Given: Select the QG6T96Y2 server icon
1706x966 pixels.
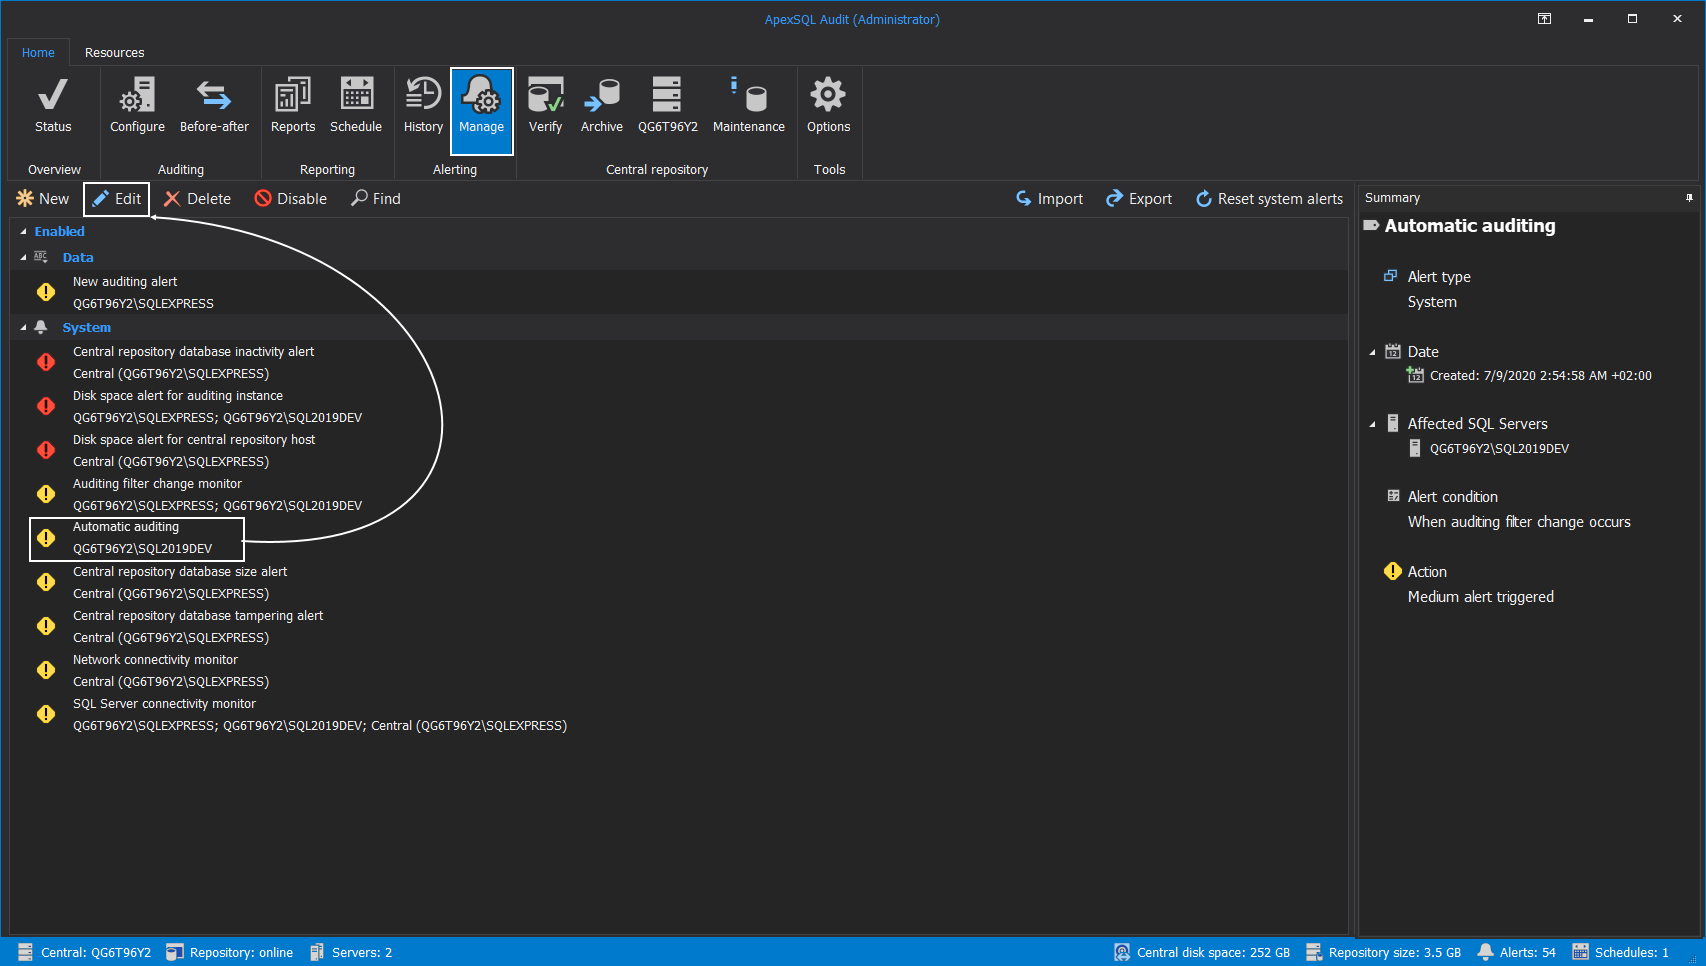Looking at the screenshot, I should [668, 106].
